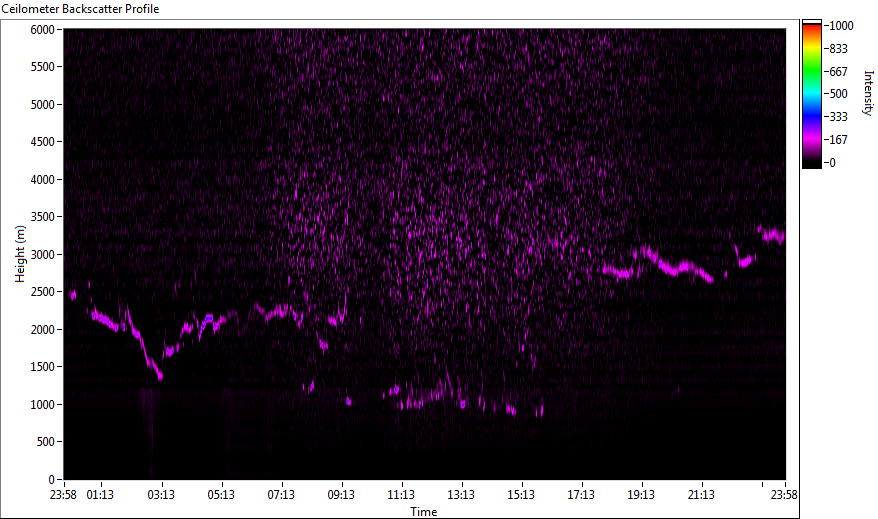Click the 1000 height axis label
The height and width of the screenshot is (519, 878).
[x=43, y=405]
